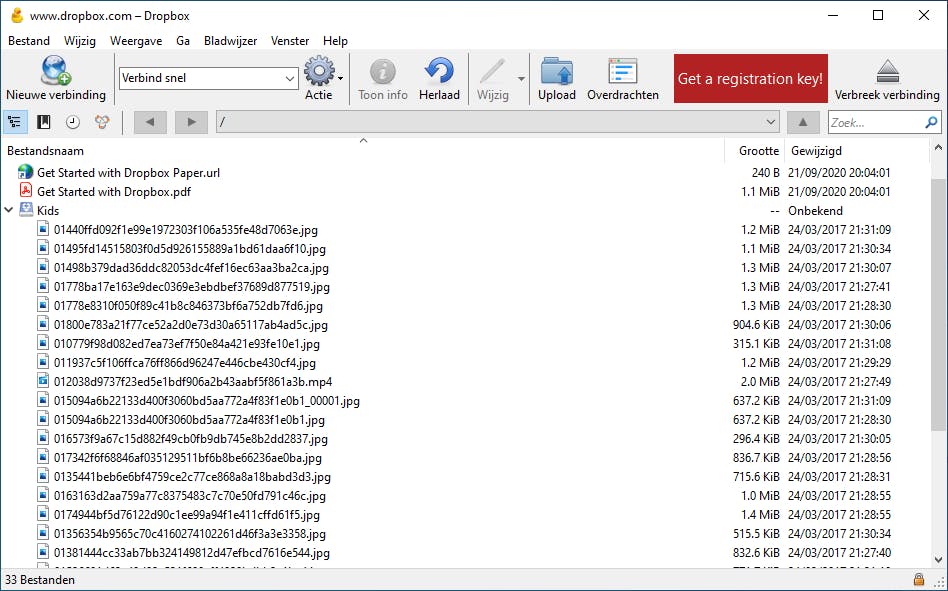The width and height of the screenshot is (948, 591).
Task: Collapse the Kids folder tree
Action: point(8,210)
